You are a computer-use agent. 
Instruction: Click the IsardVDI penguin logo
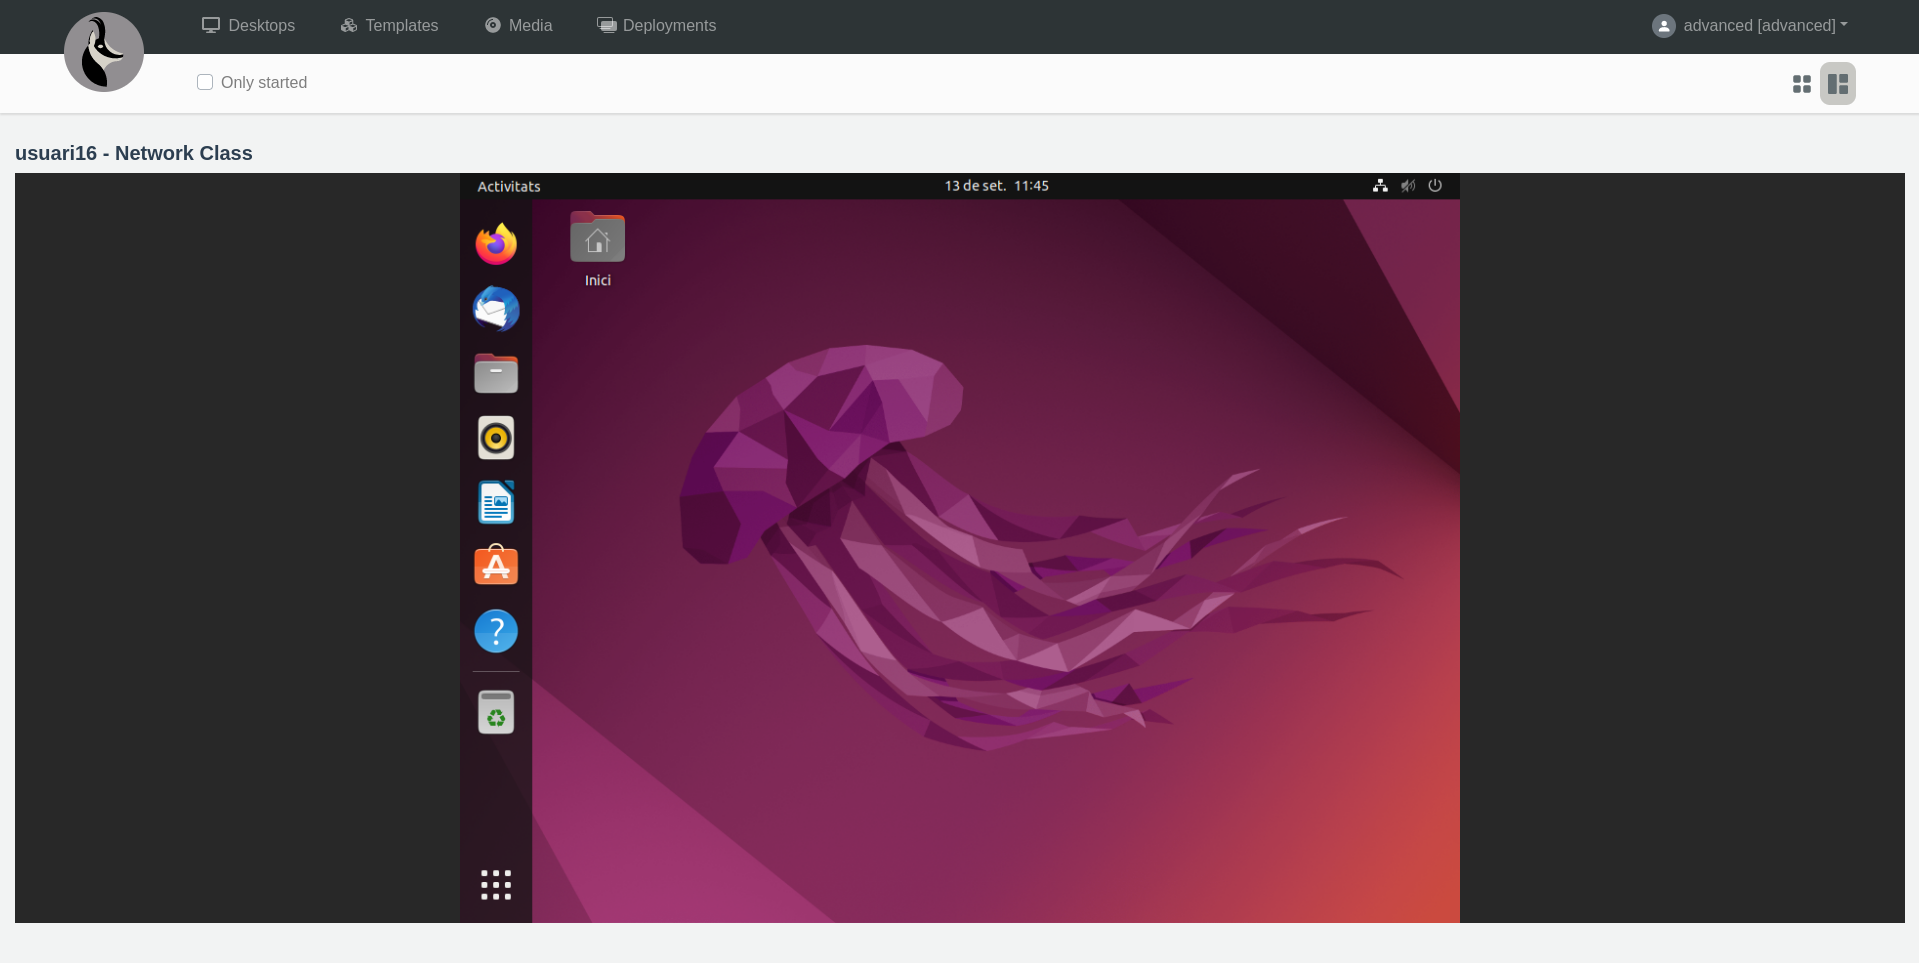tap(104, 52)
